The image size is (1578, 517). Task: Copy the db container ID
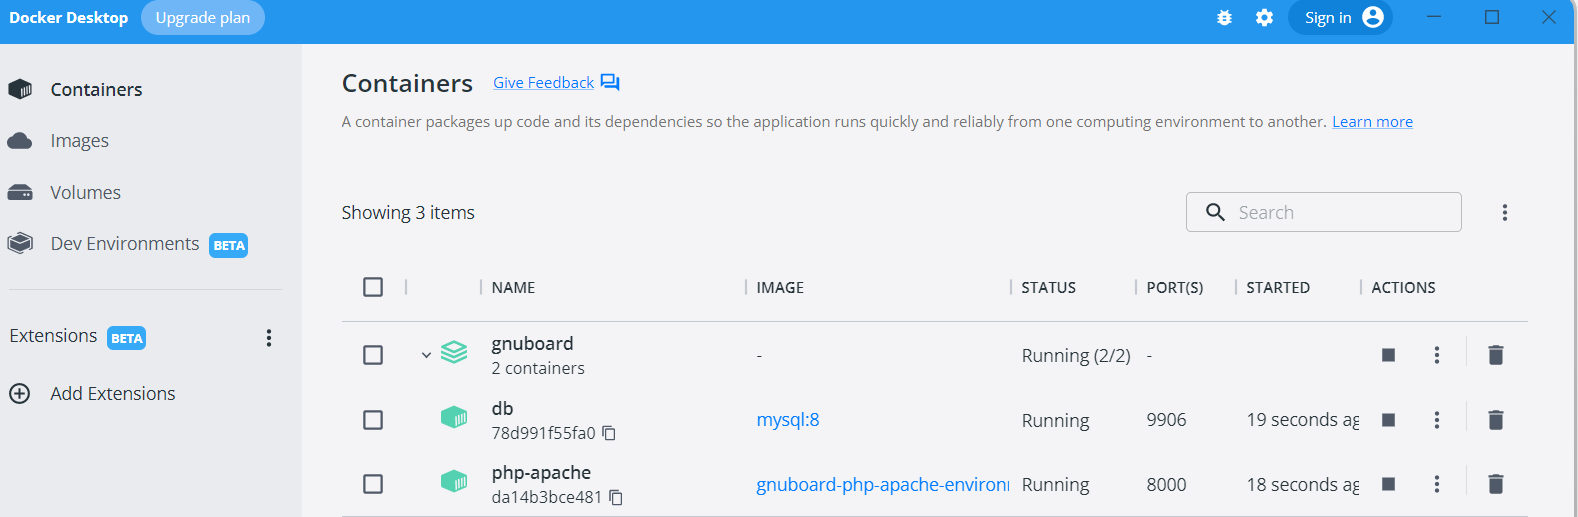(x=609, y=433)
